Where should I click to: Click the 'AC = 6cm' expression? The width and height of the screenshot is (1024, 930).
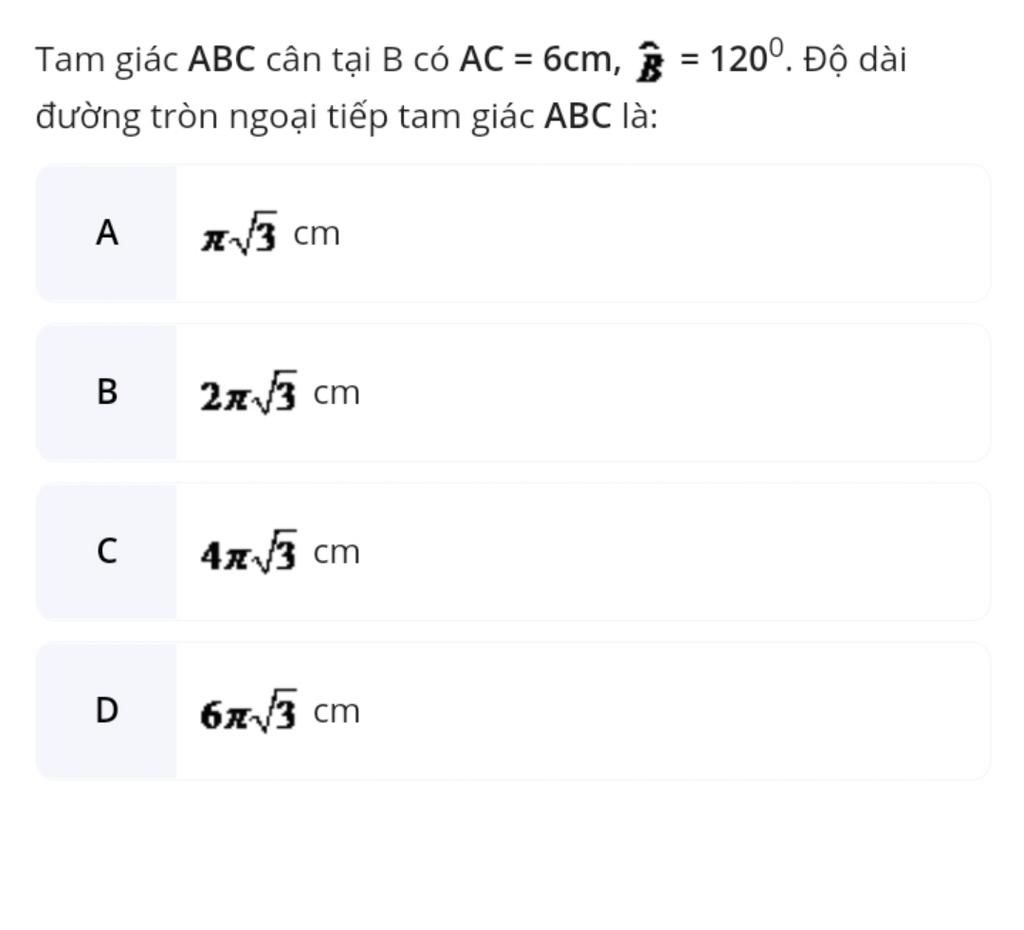pos(539,59)
